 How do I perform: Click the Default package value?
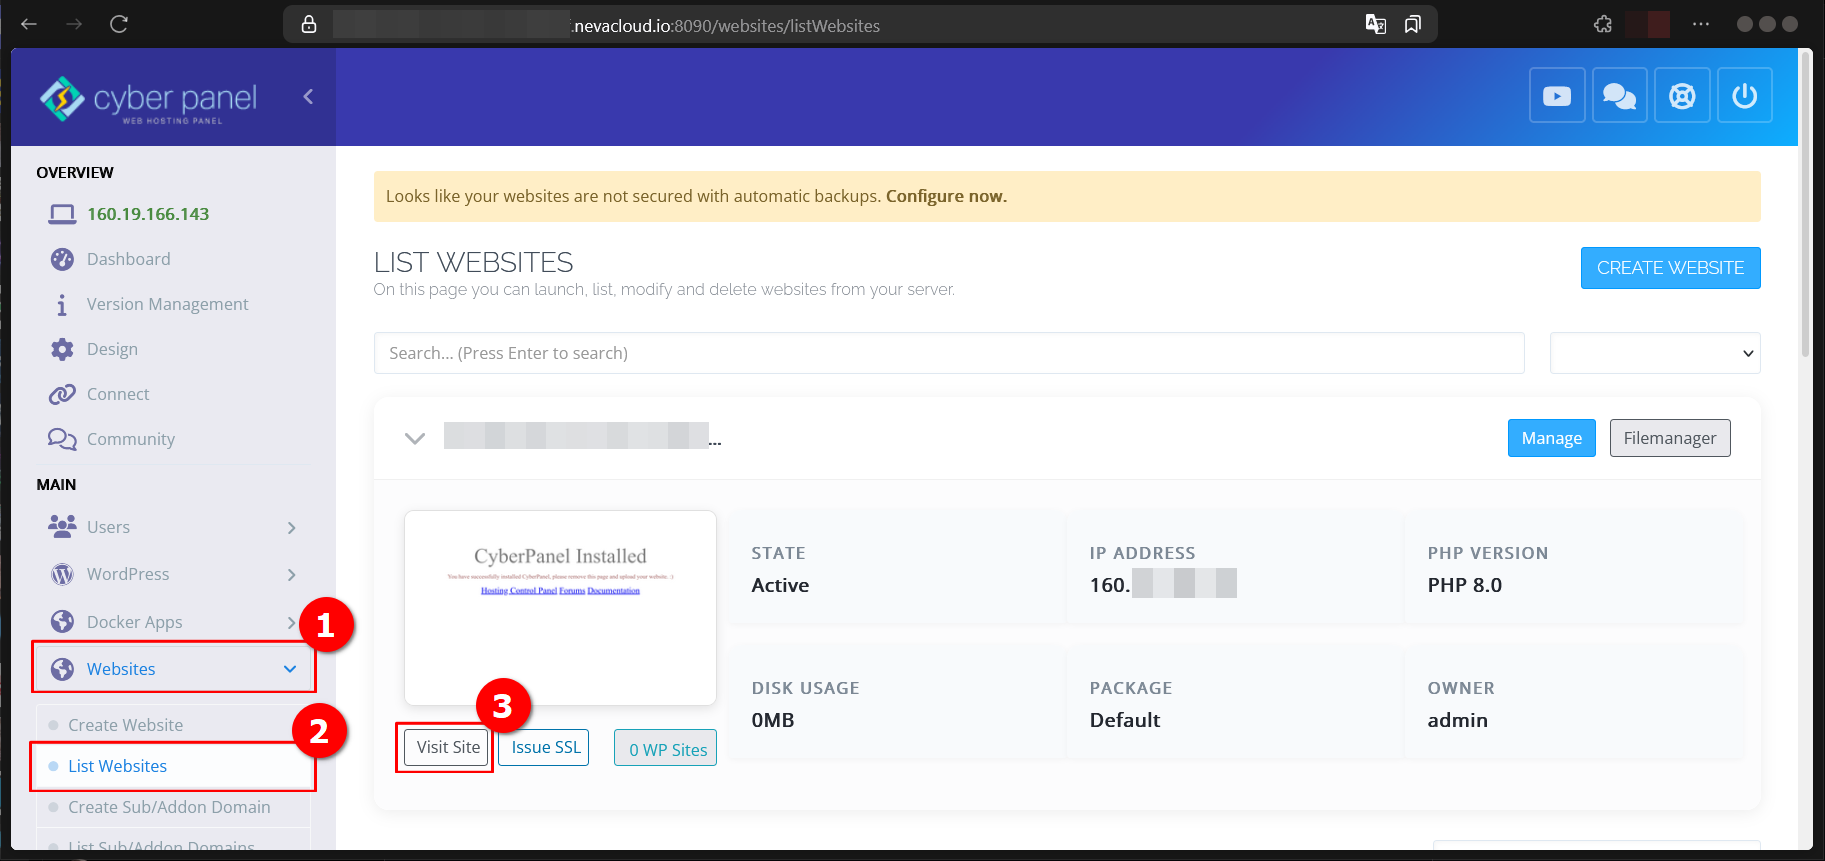pyautogui.click(x=1124, y=720)
